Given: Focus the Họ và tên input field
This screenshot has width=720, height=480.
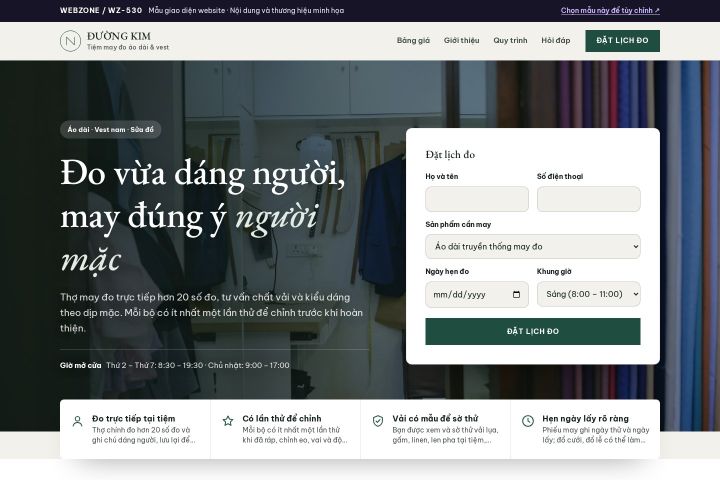Looking at the screenshot, I should (477, 199).
